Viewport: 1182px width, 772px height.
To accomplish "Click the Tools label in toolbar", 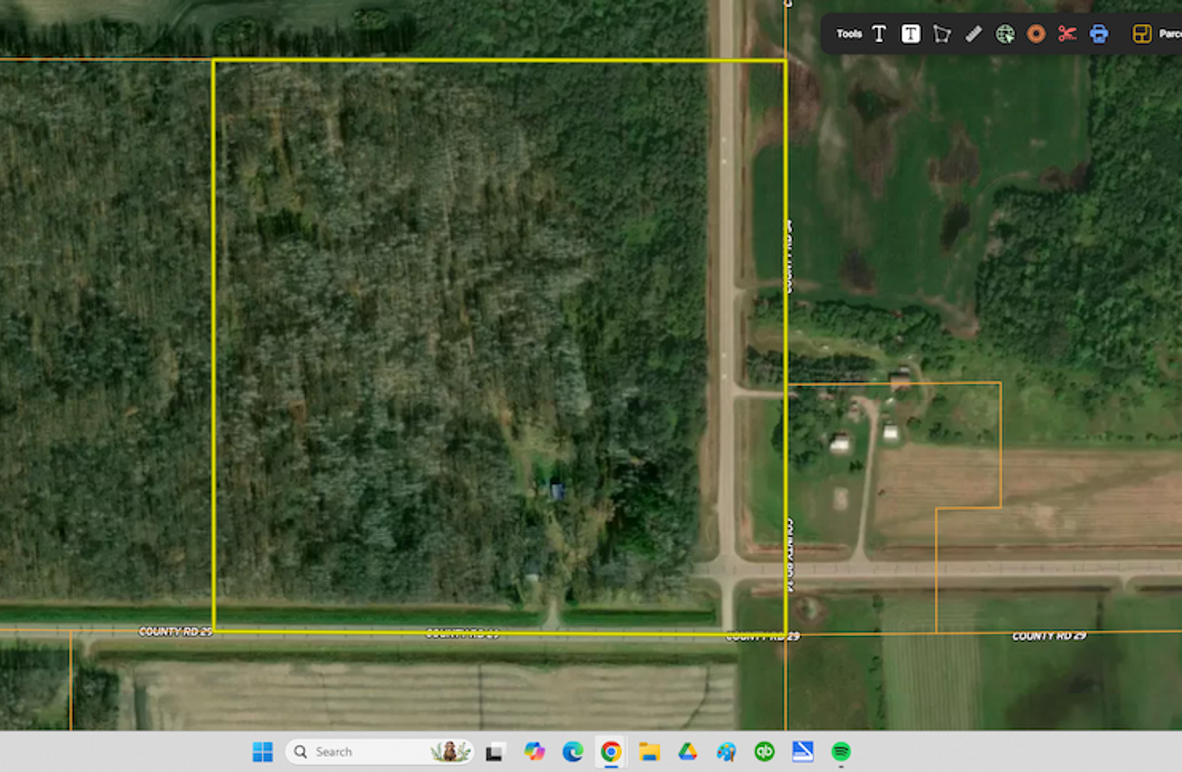I will pyautogui.click(x=849, y=34).
